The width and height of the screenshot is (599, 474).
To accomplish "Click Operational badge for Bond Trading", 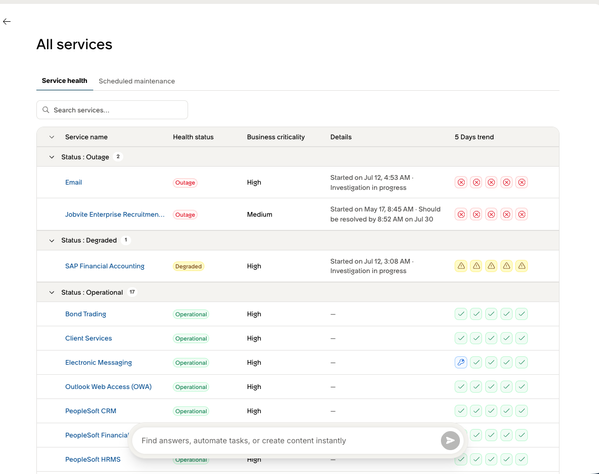I will coord(191,314).
